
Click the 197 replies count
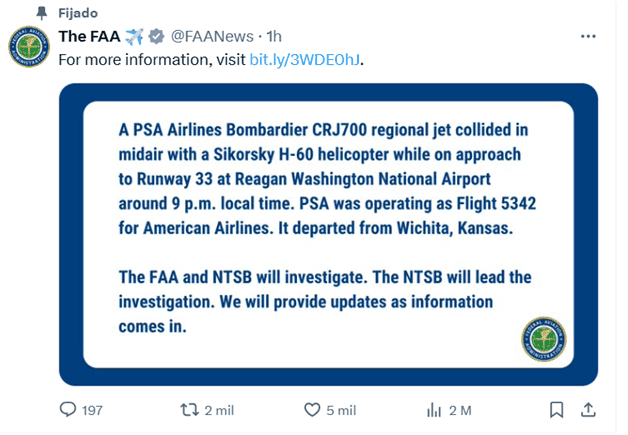click(93, 410)
